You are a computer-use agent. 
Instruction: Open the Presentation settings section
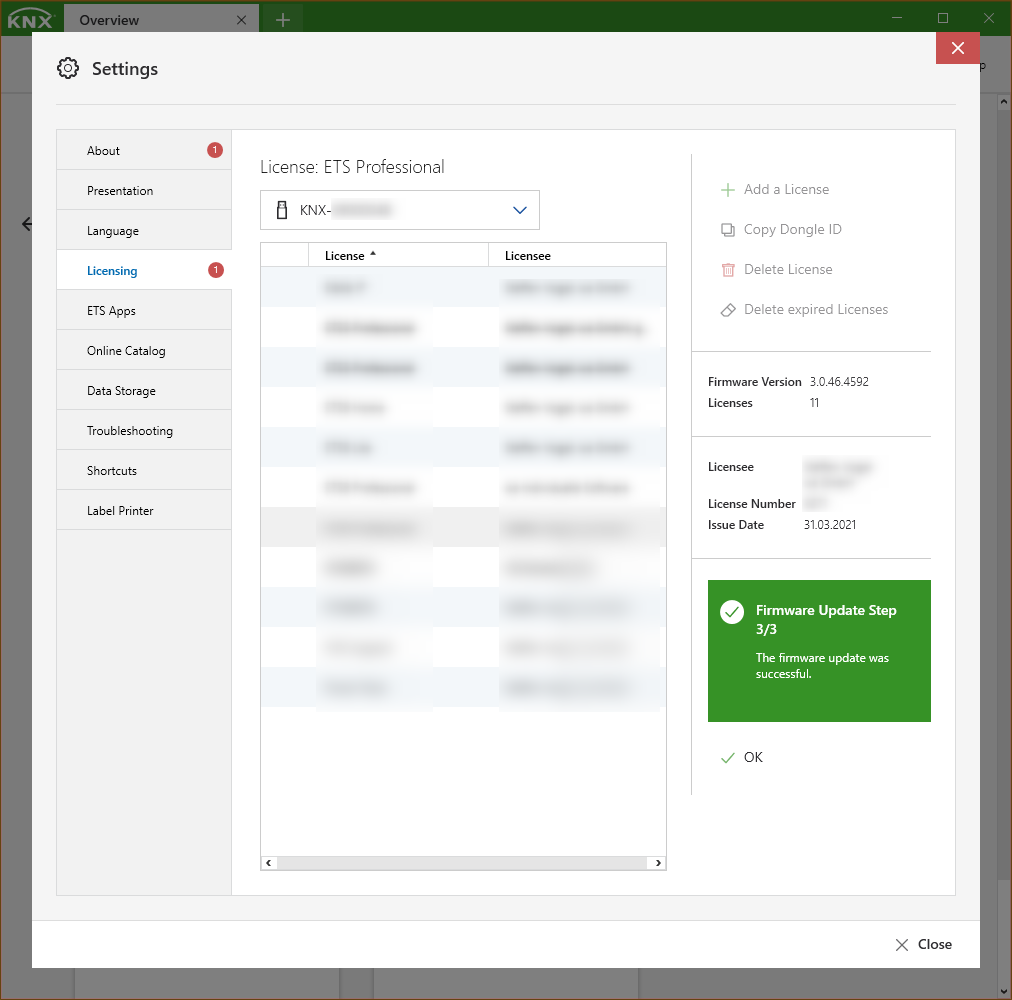[x=144, y=190]
